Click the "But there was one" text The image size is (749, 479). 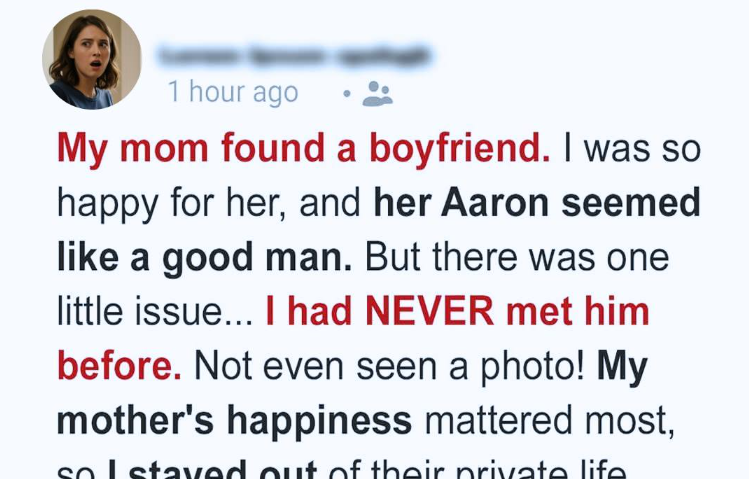(x=516, y=258)
